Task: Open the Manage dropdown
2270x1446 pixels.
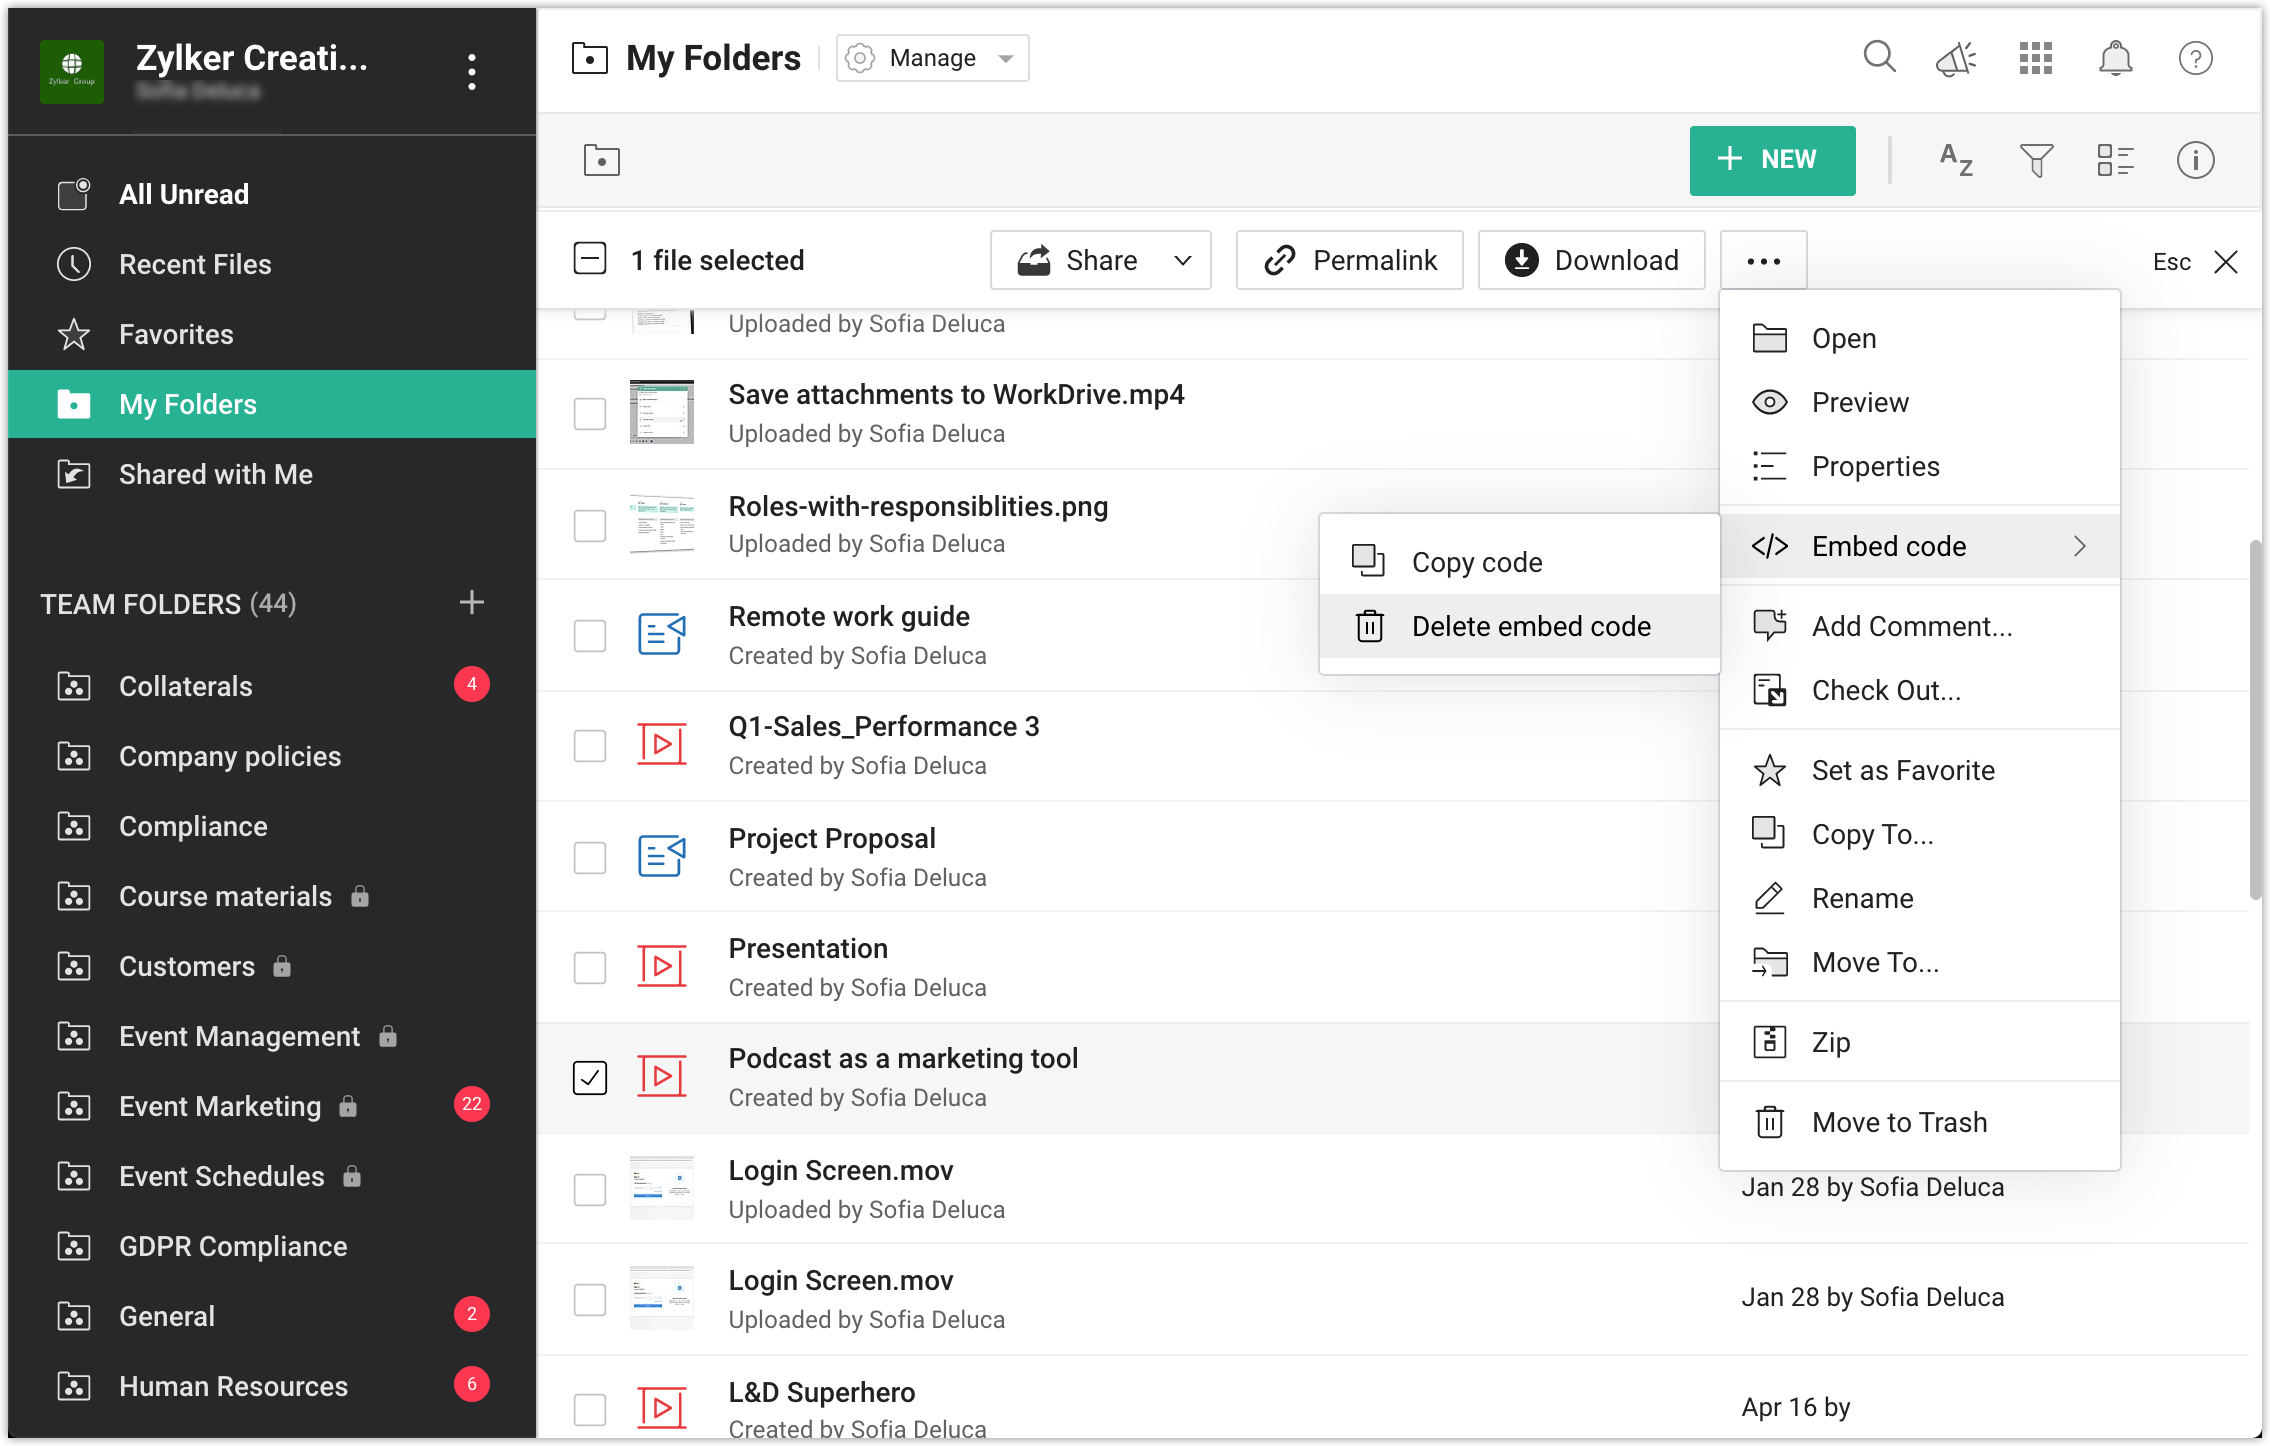Action: (932, 58)
